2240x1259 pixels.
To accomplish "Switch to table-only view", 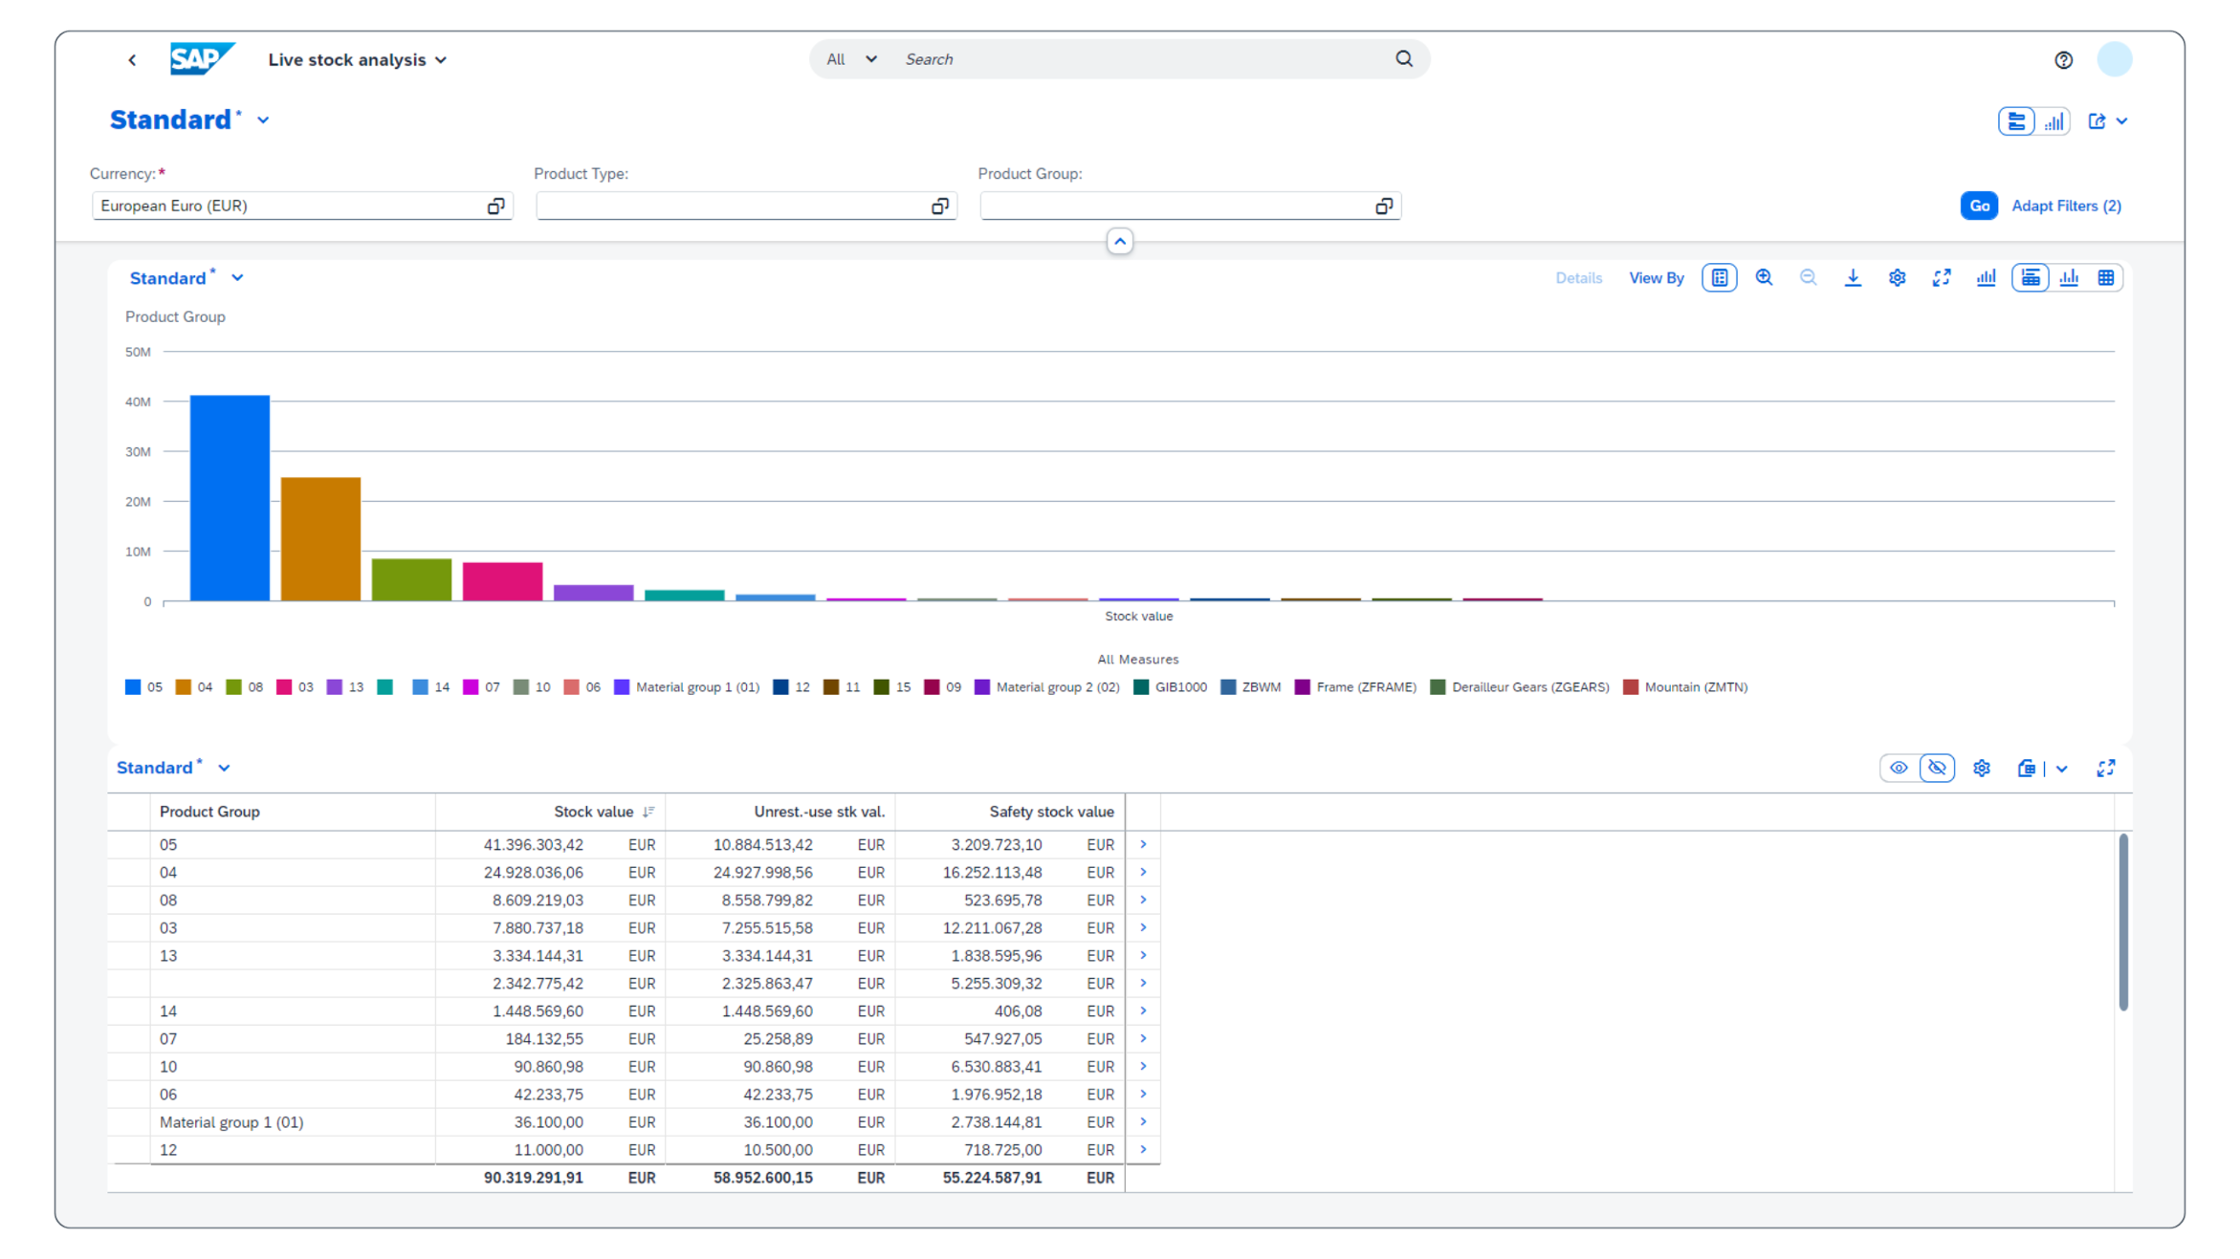I will pyautogui.click(x=2106, y=278).
